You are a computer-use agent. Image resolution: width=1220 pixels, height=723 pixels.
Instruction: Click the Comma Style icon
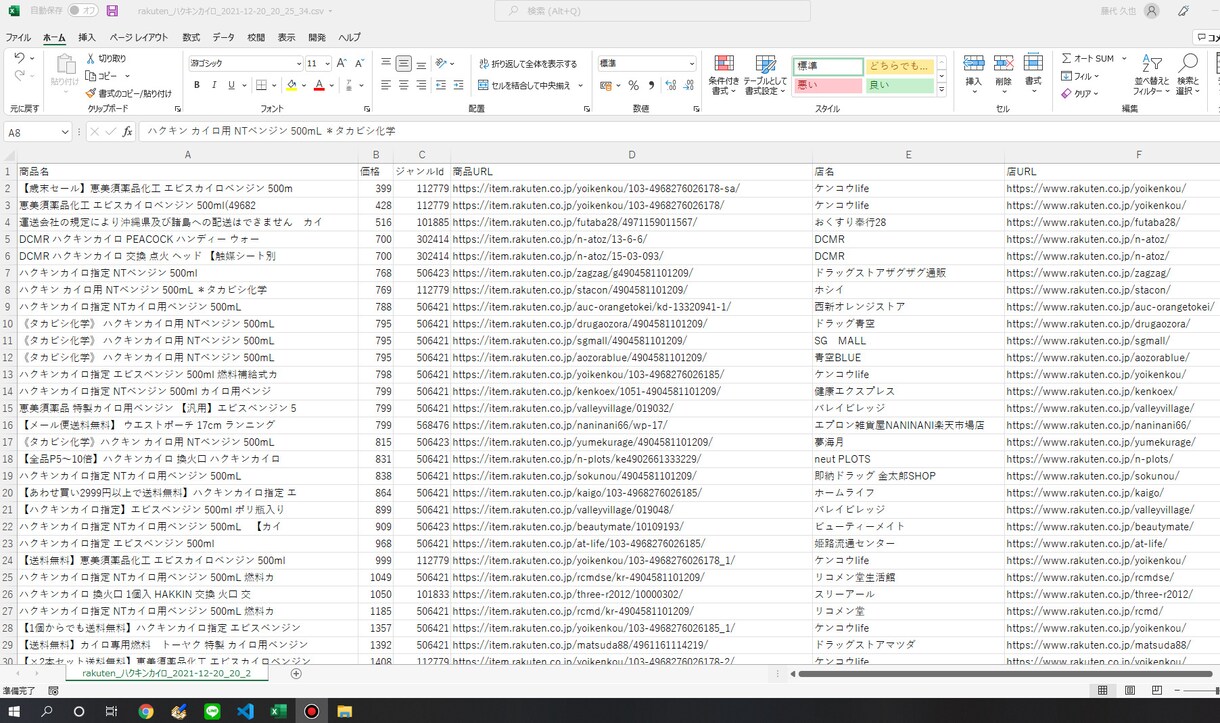tap(651, 86)
